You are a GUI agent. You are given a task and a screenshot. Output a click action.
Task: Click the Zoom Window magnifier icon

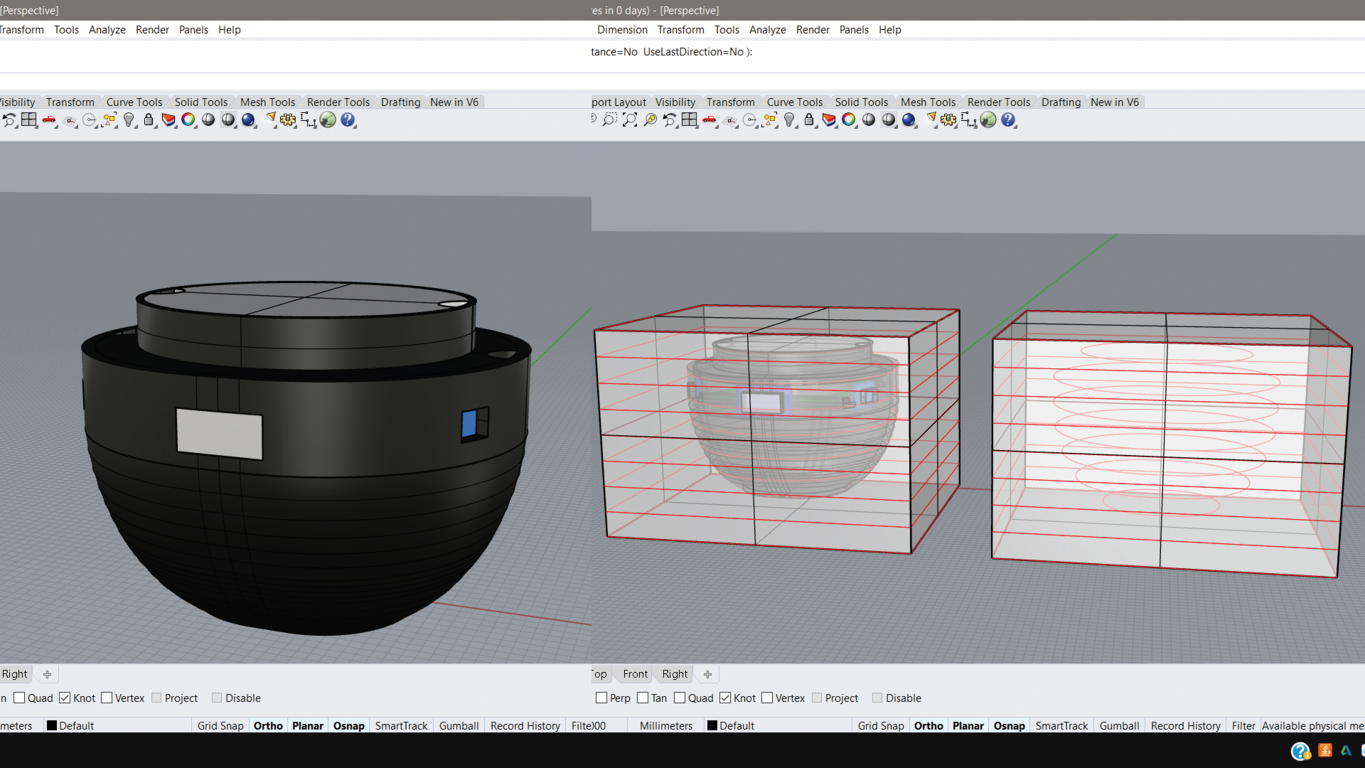click(609, 120)
